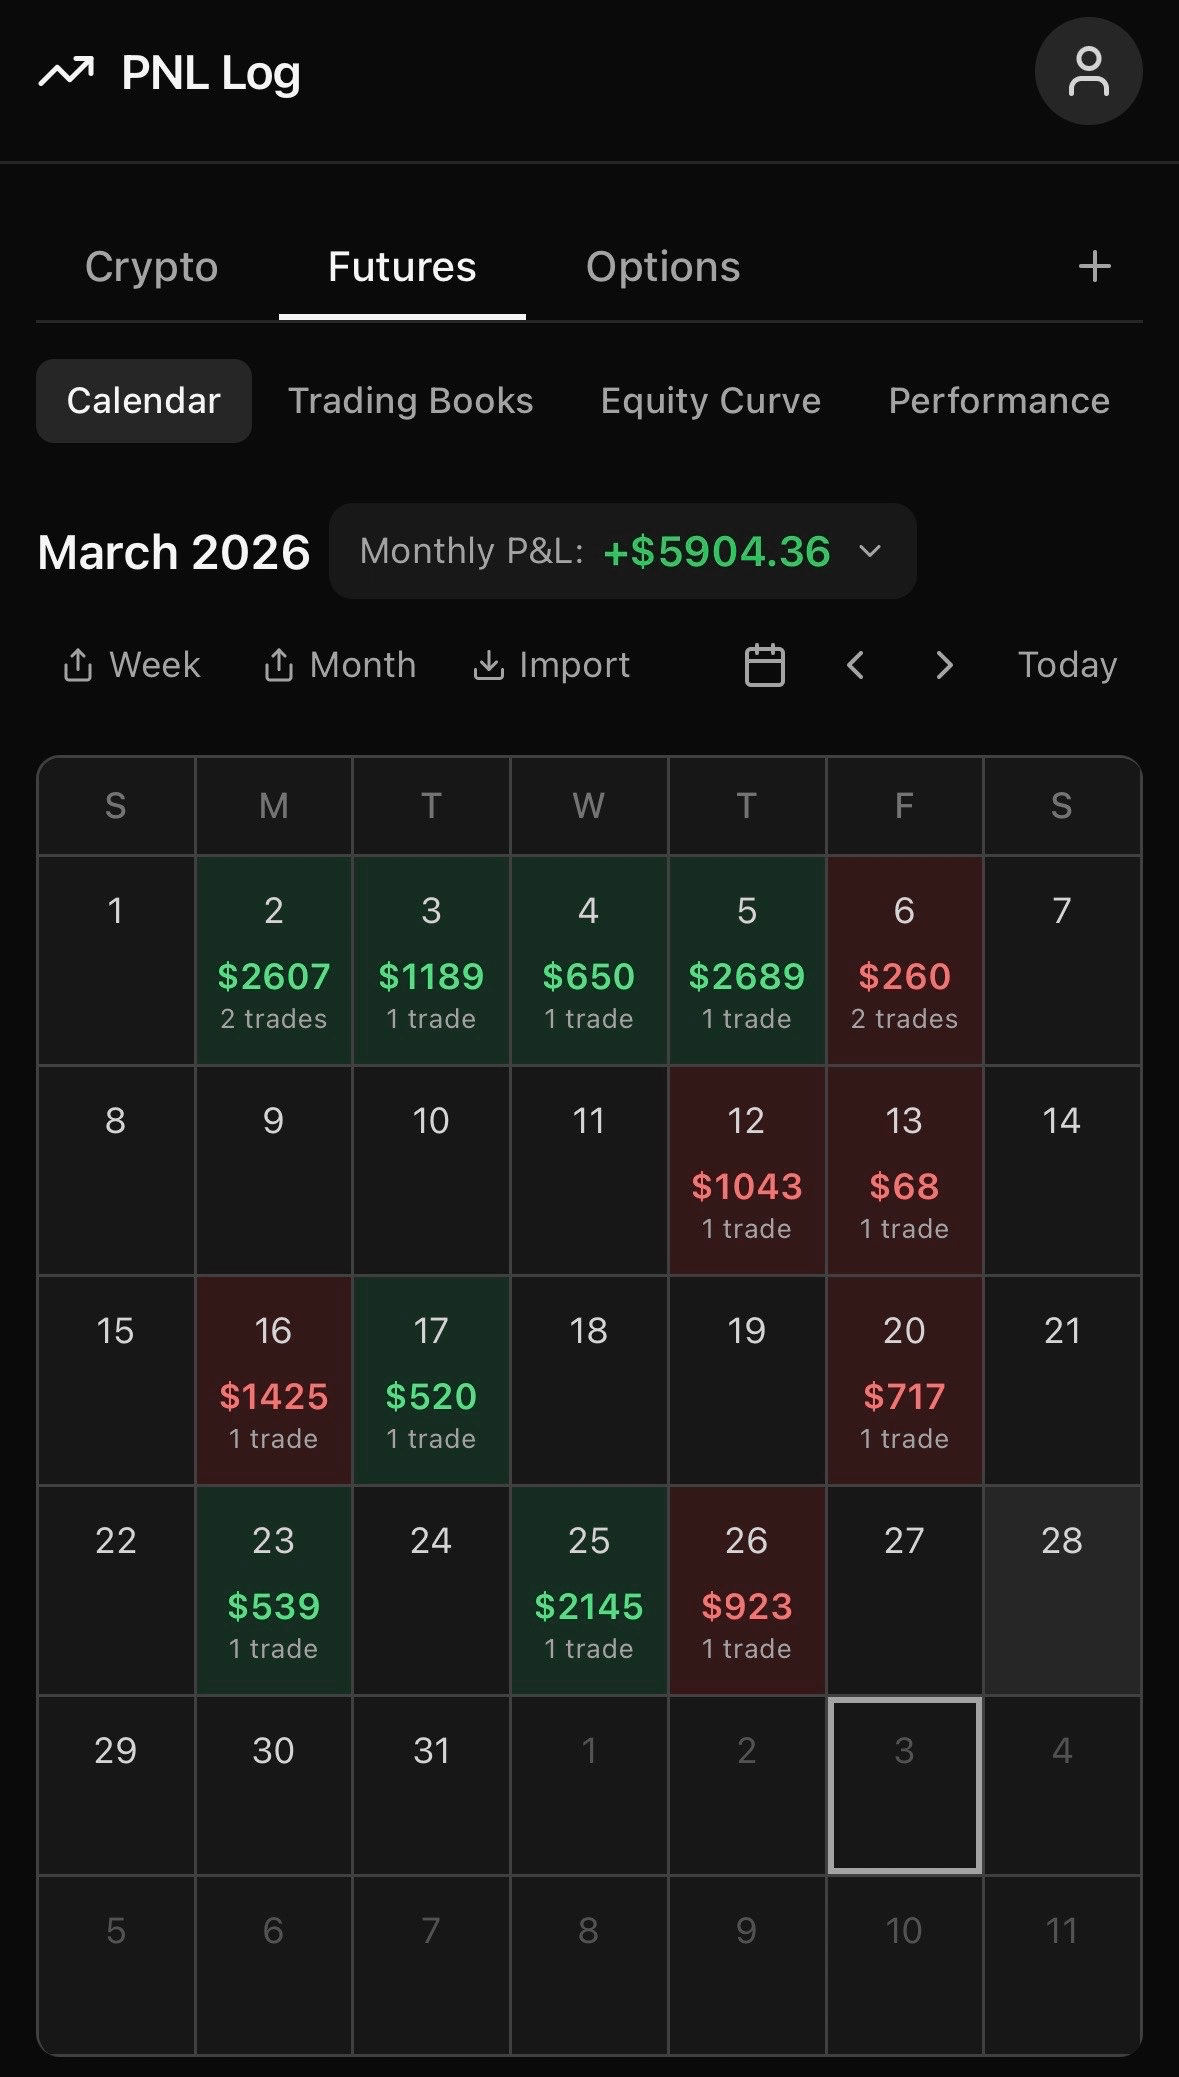Open the Performance view
Image resolution: width=1179 pixels, height=2077 pixels.
(998, 401)
